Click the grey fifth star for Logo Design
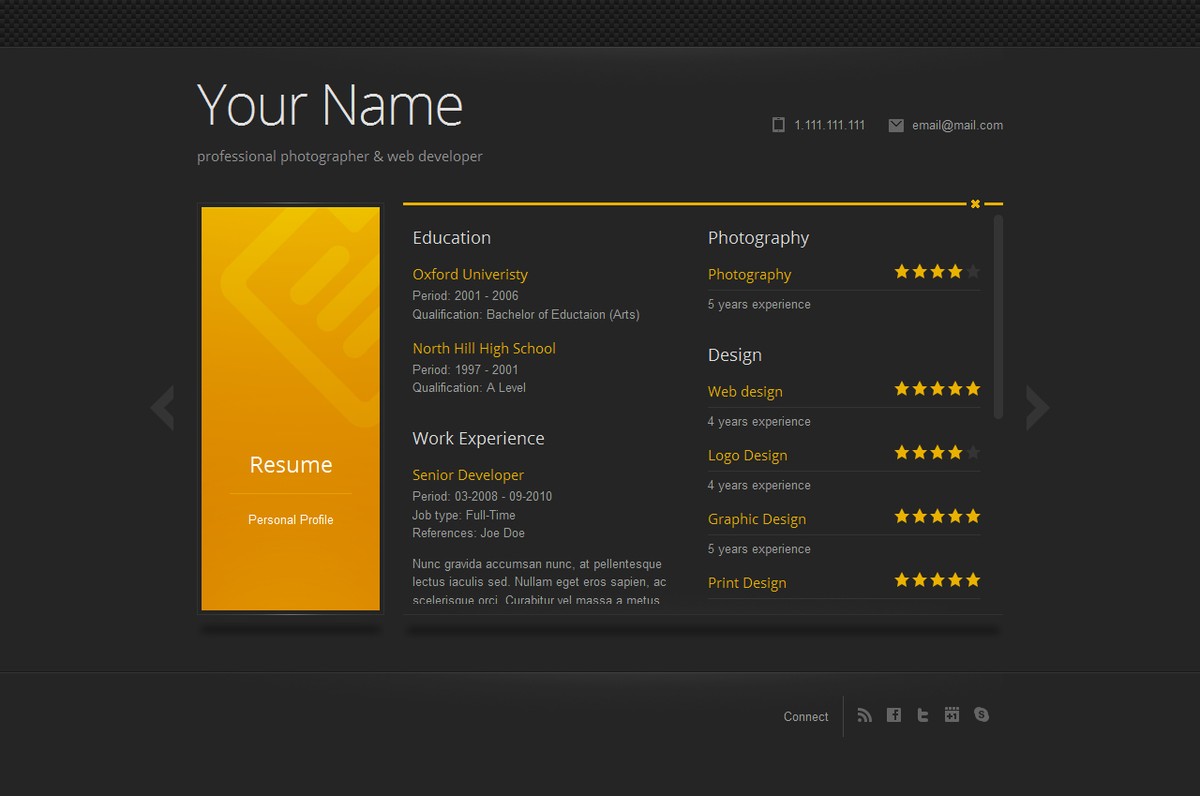This screenshot has width=1200, height=796. (x=973, y=453)
